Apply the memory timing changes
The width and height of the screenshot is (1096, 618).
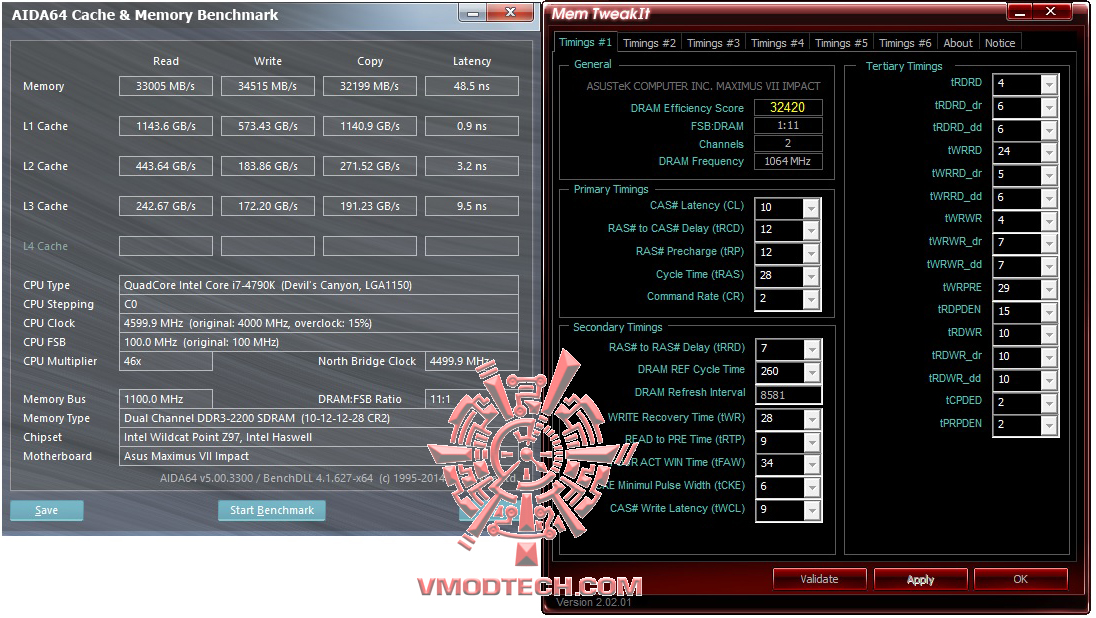click(x=920, y=579)
